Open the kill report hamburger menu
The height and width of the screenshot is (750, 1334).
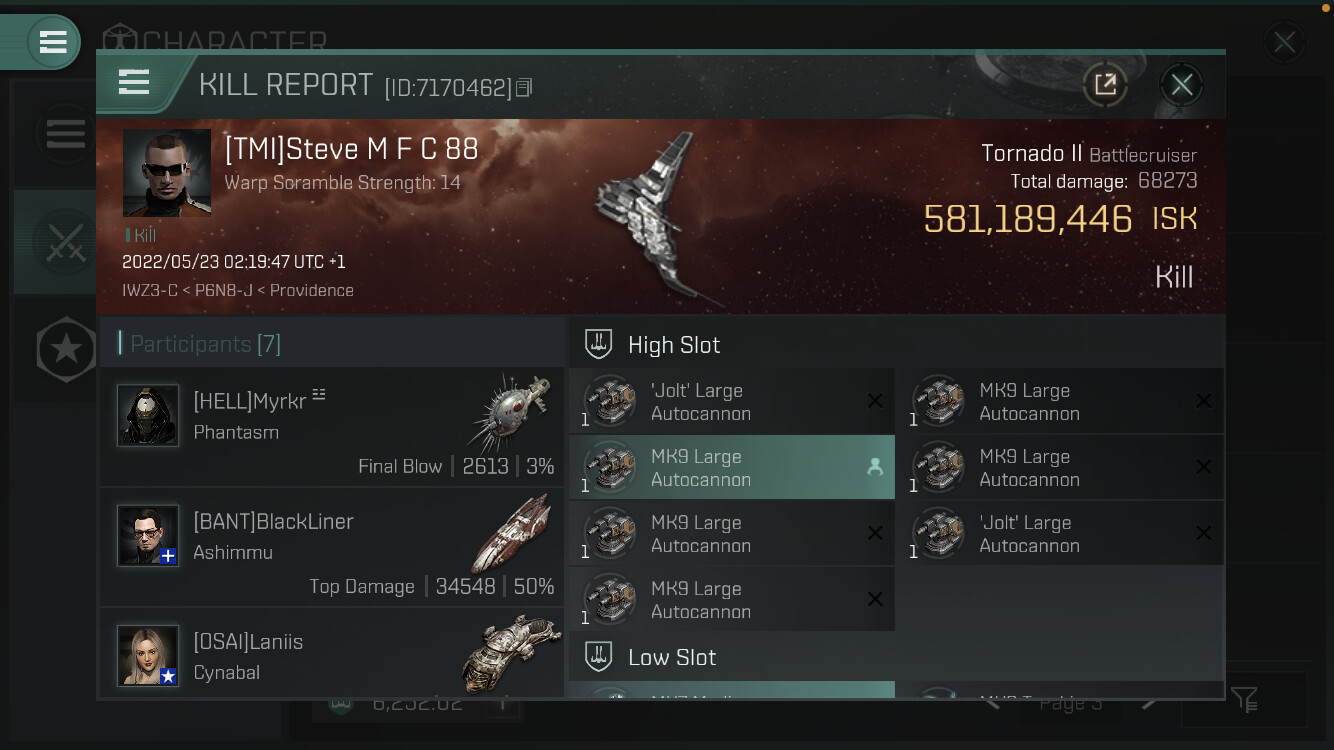(x=134, y=82)
